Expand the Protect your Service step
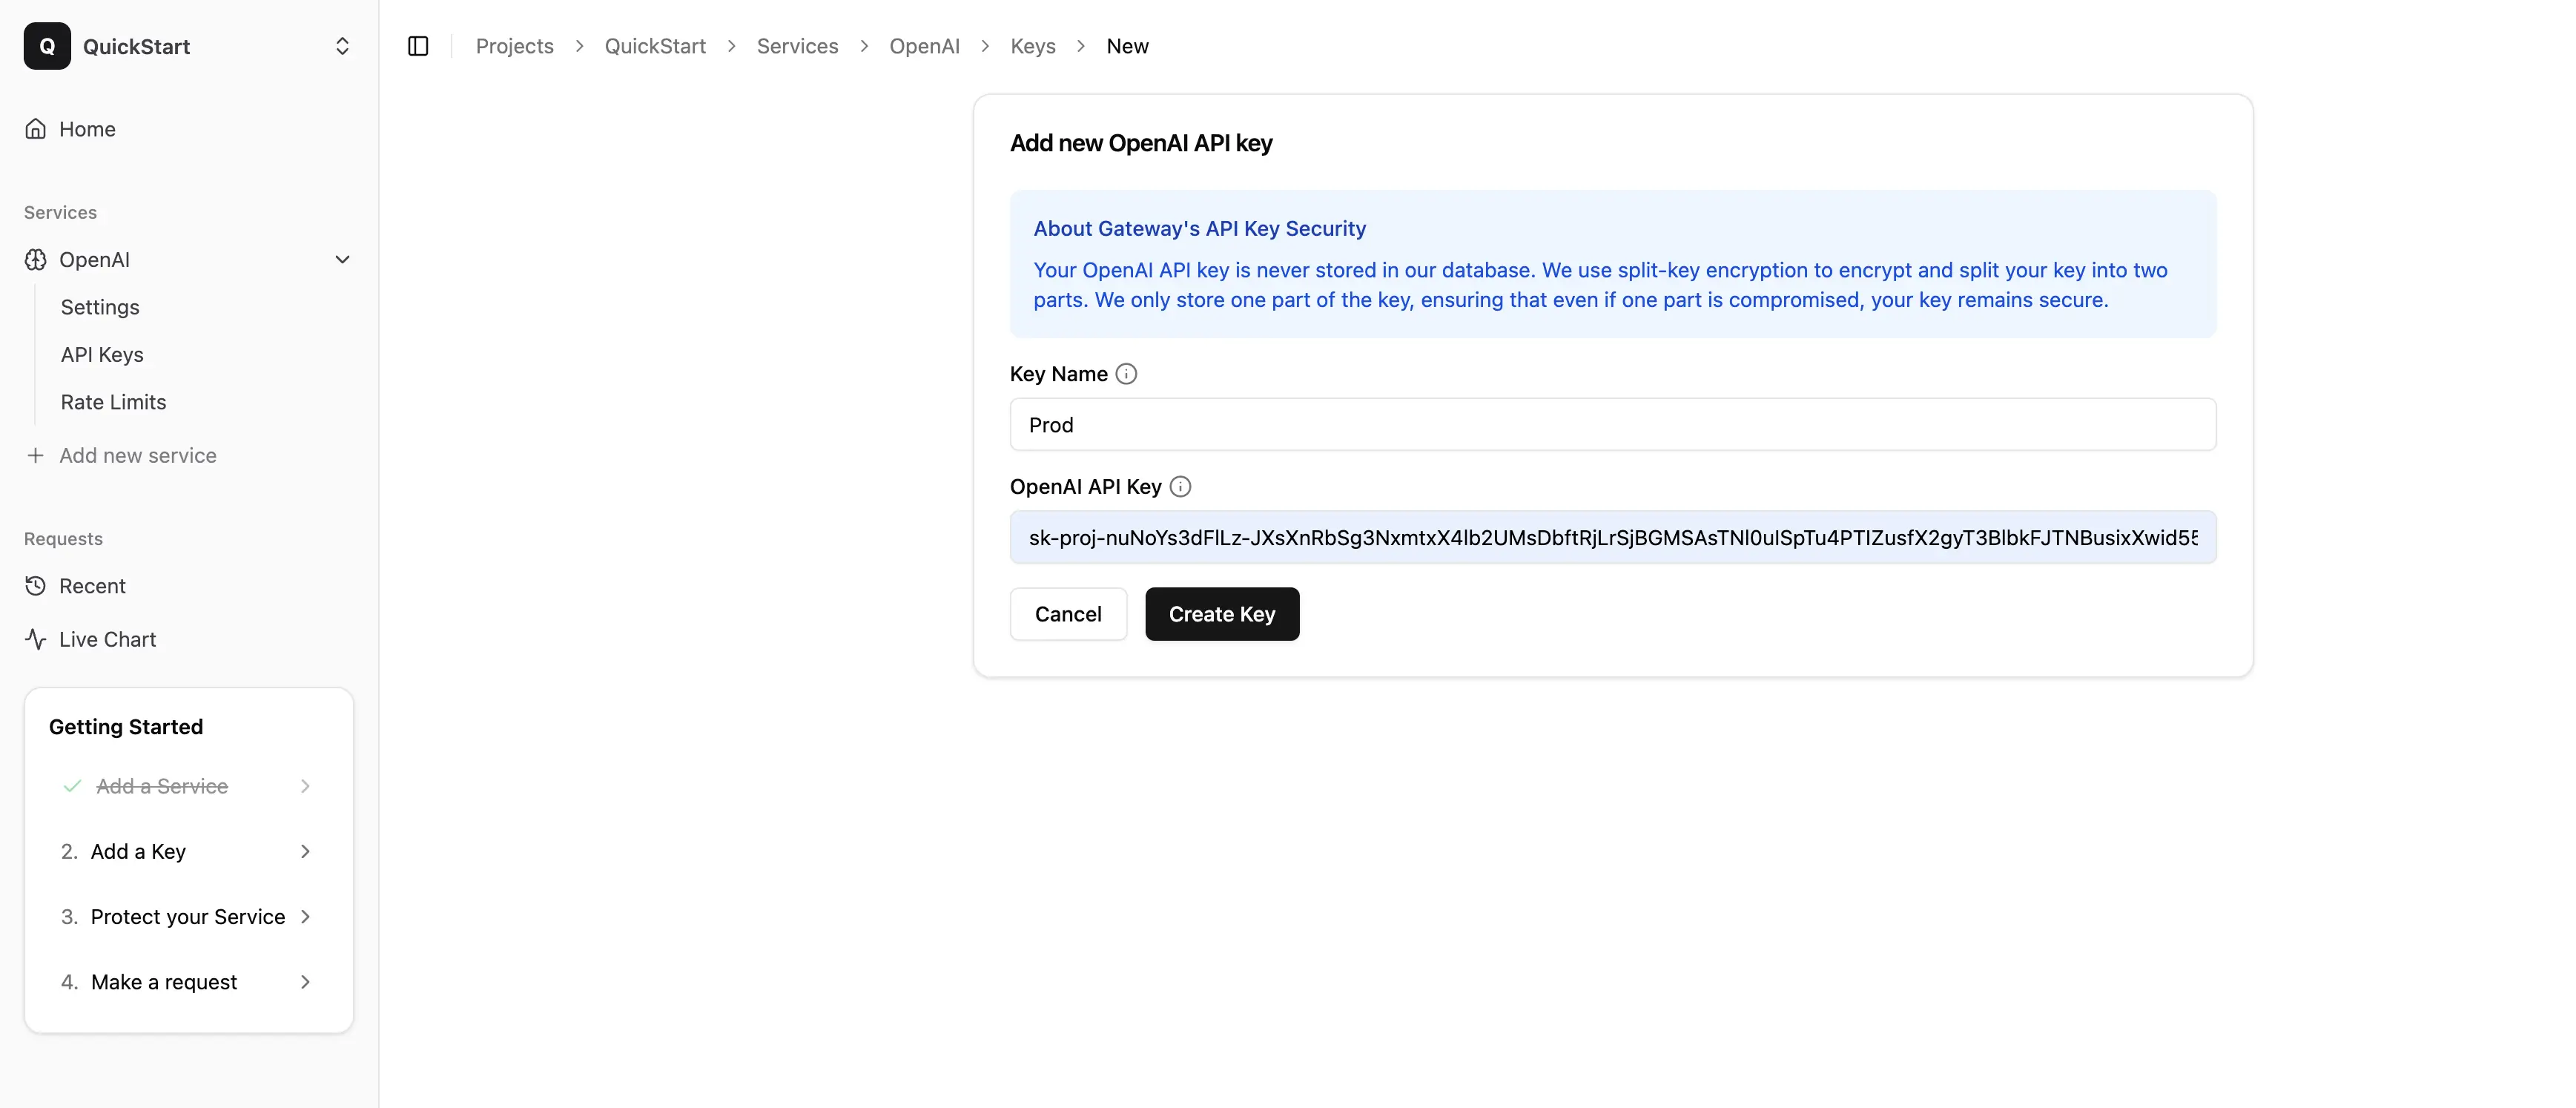The height and width of the screenshot is (1108, 2576). (x=305, y=917)
